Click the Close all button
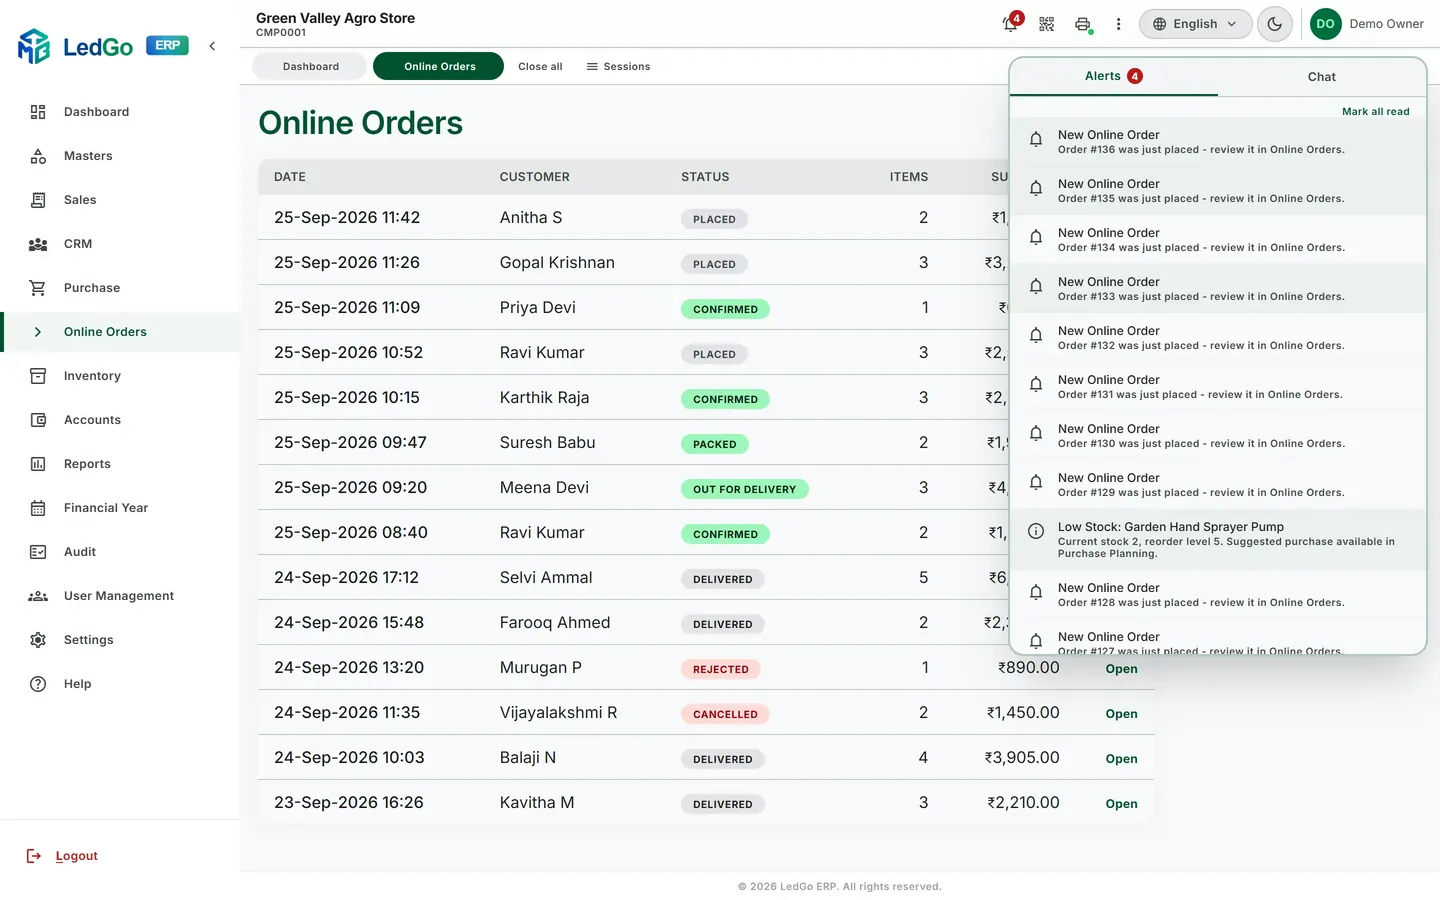 (x=540, y=66)
